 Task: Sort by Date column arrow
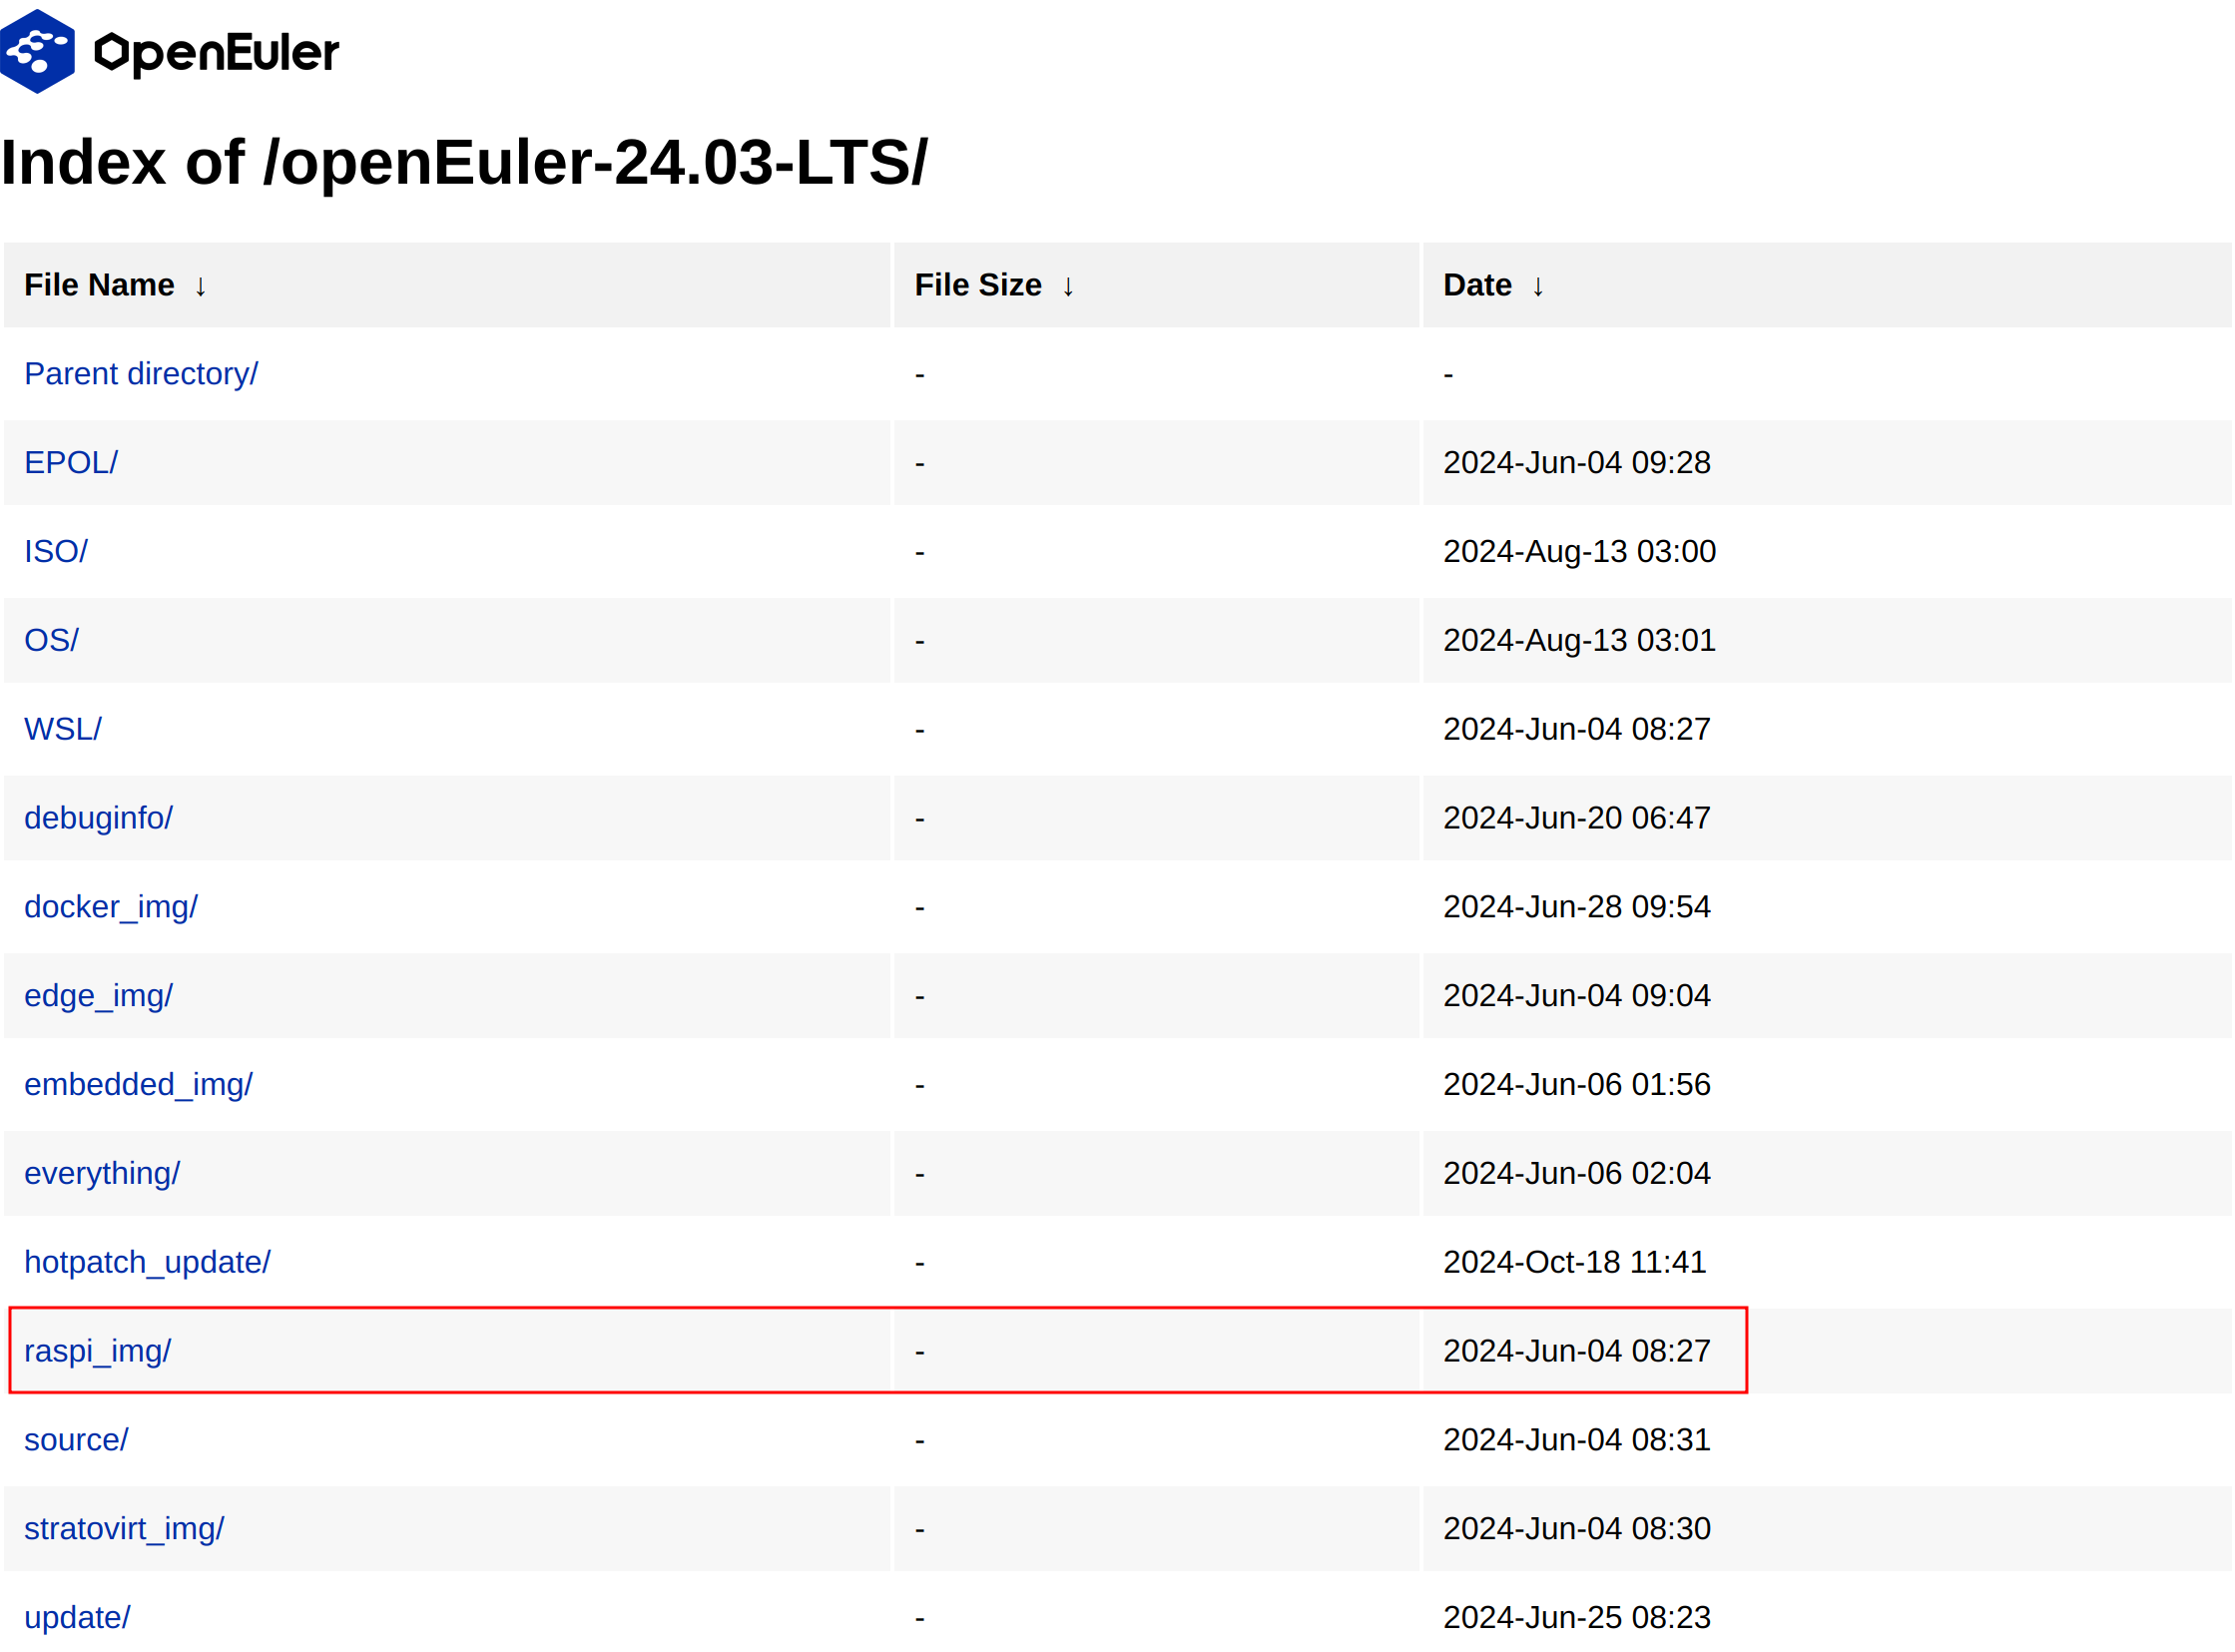[1538, 287]
